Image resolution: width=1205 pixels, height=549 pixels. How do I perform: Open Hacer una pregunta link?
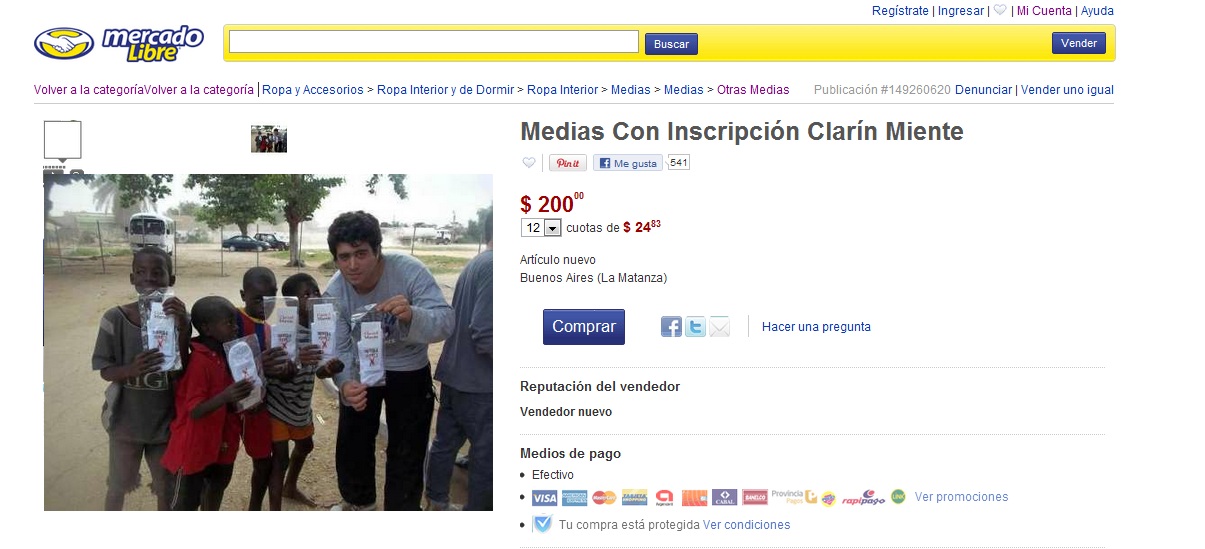[816, 327]
